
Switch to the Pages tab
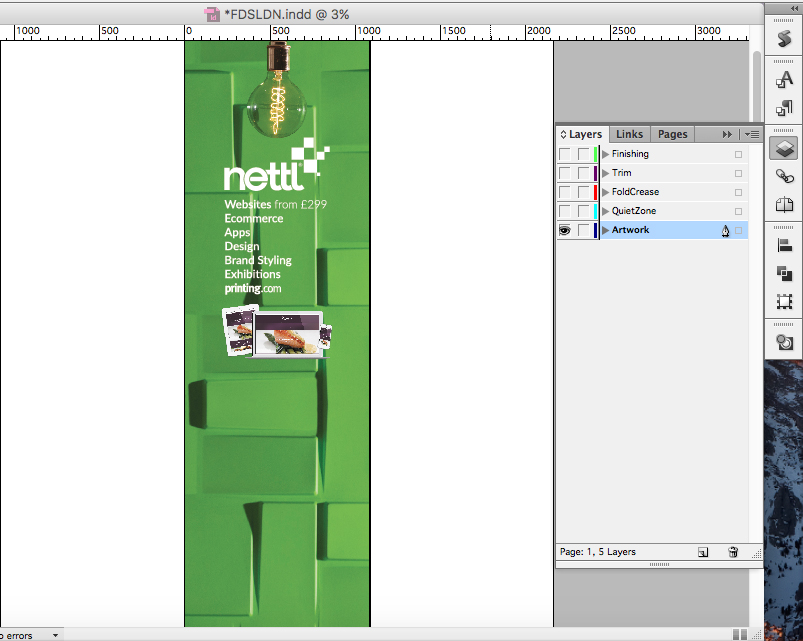pos(672,134)
